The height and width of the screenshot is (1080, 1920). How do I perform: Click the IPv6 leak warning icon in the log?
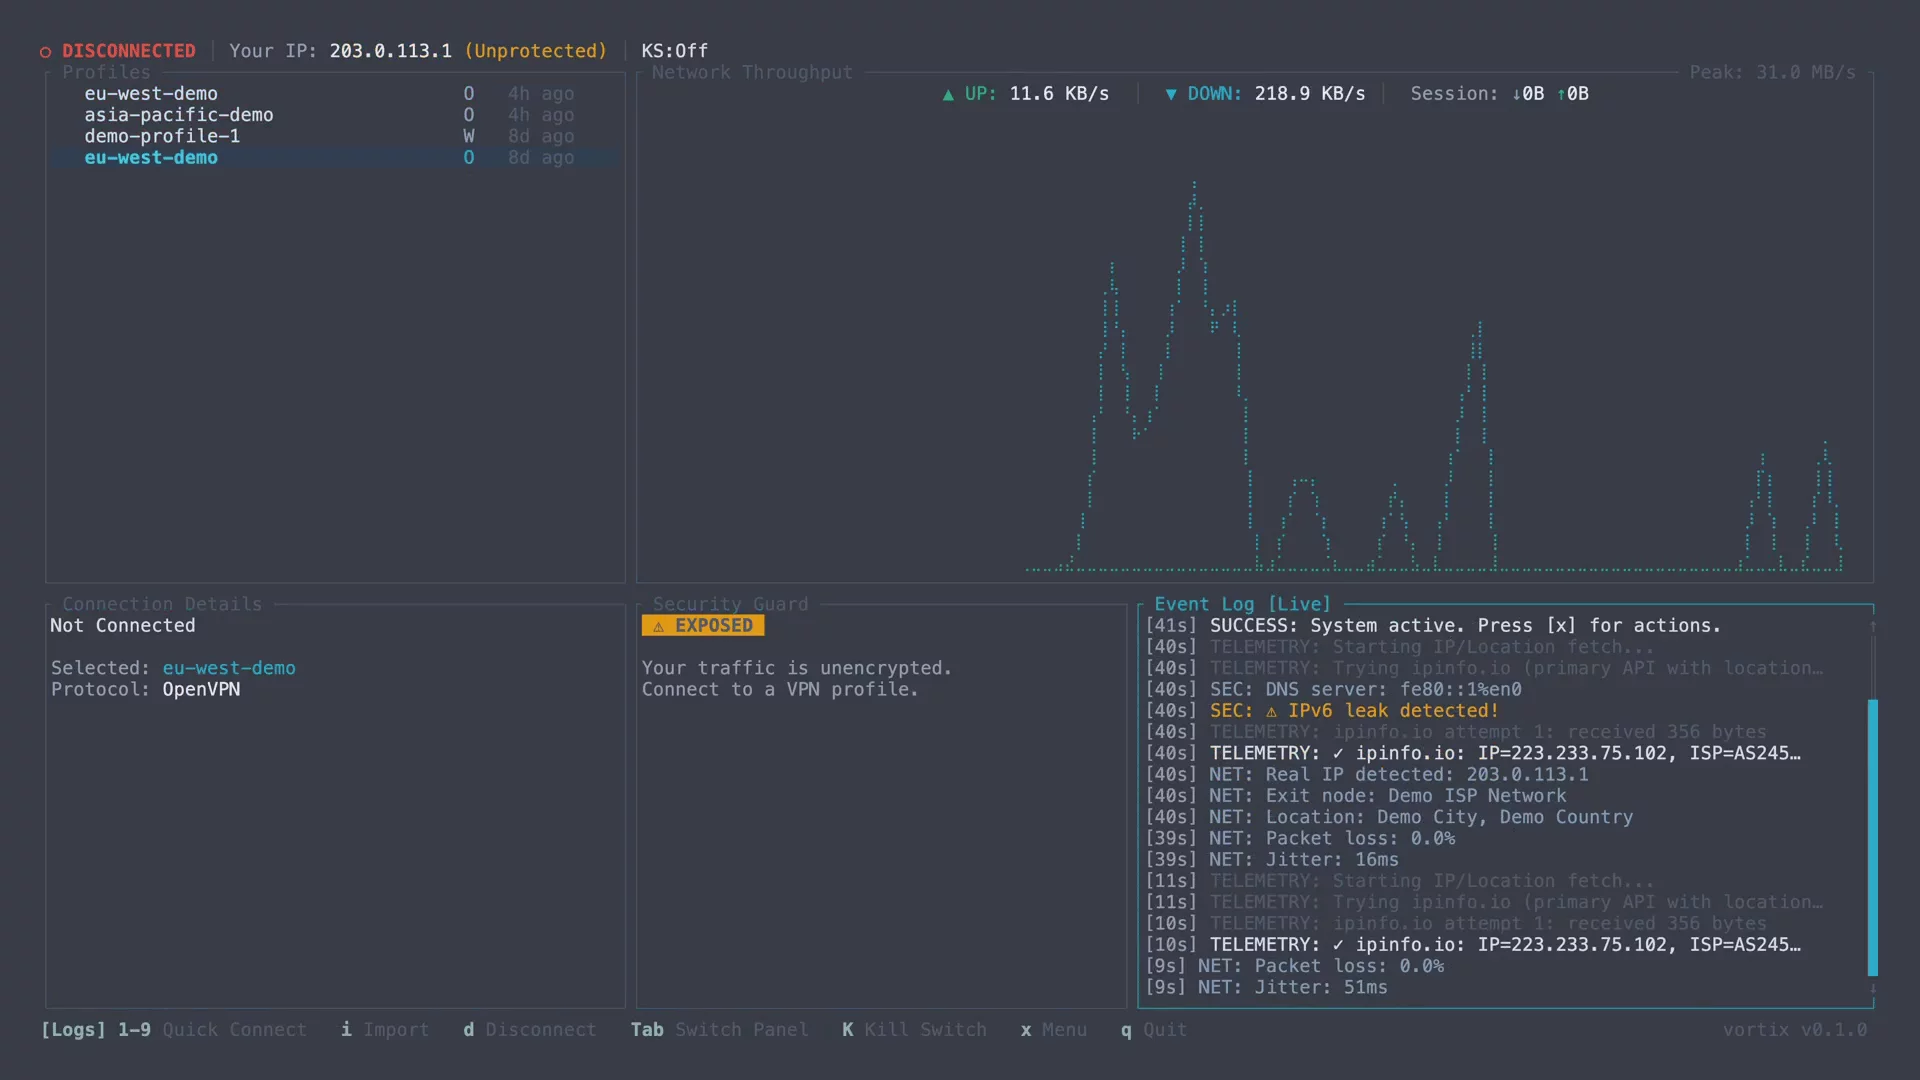(1271, 711)
